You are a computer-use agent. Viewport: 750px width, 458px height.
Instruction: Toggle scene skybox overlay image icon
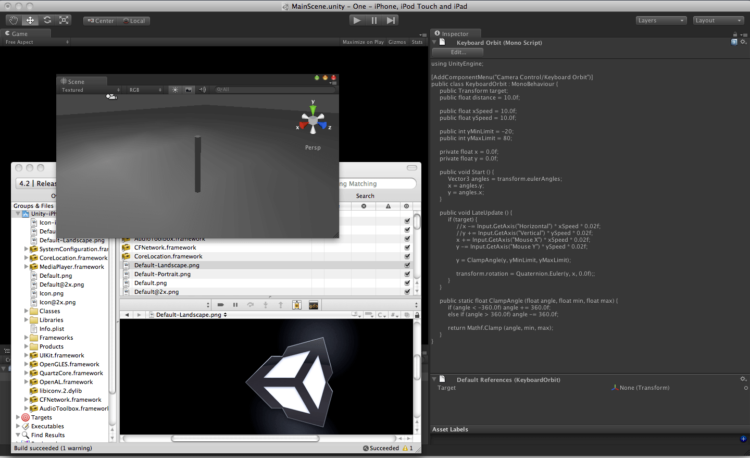tap(188, 90)
